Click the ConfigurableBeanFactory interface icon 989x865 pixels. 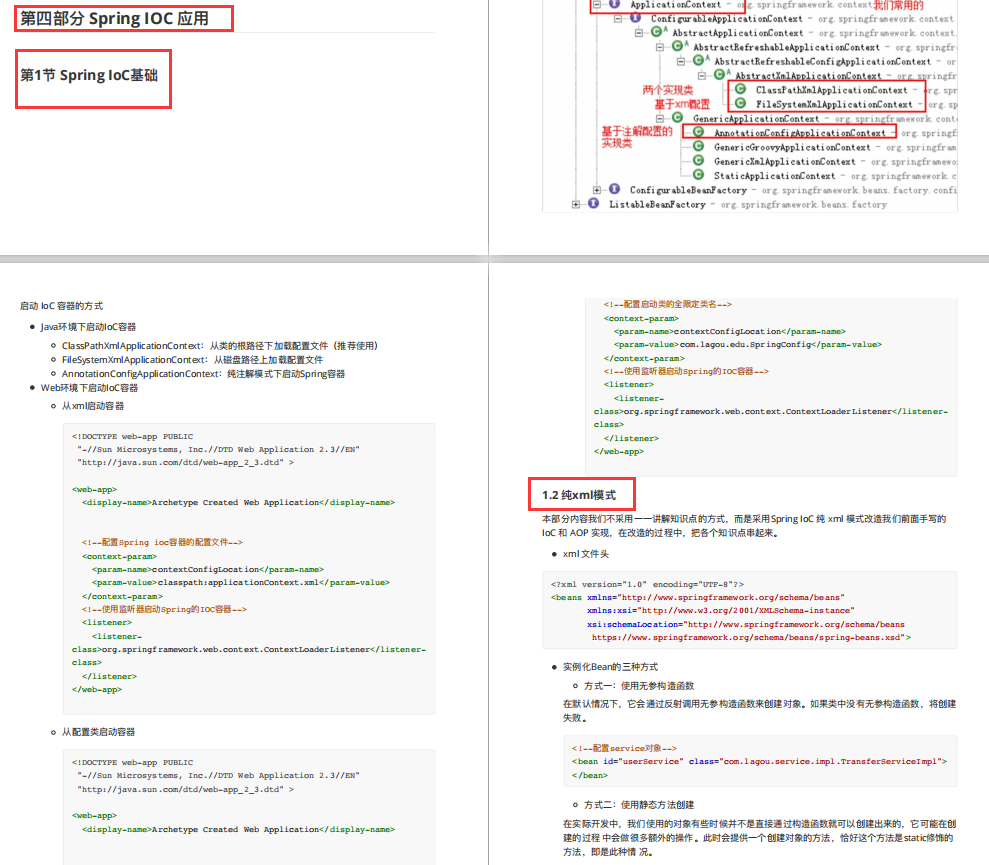pos(614,189)
